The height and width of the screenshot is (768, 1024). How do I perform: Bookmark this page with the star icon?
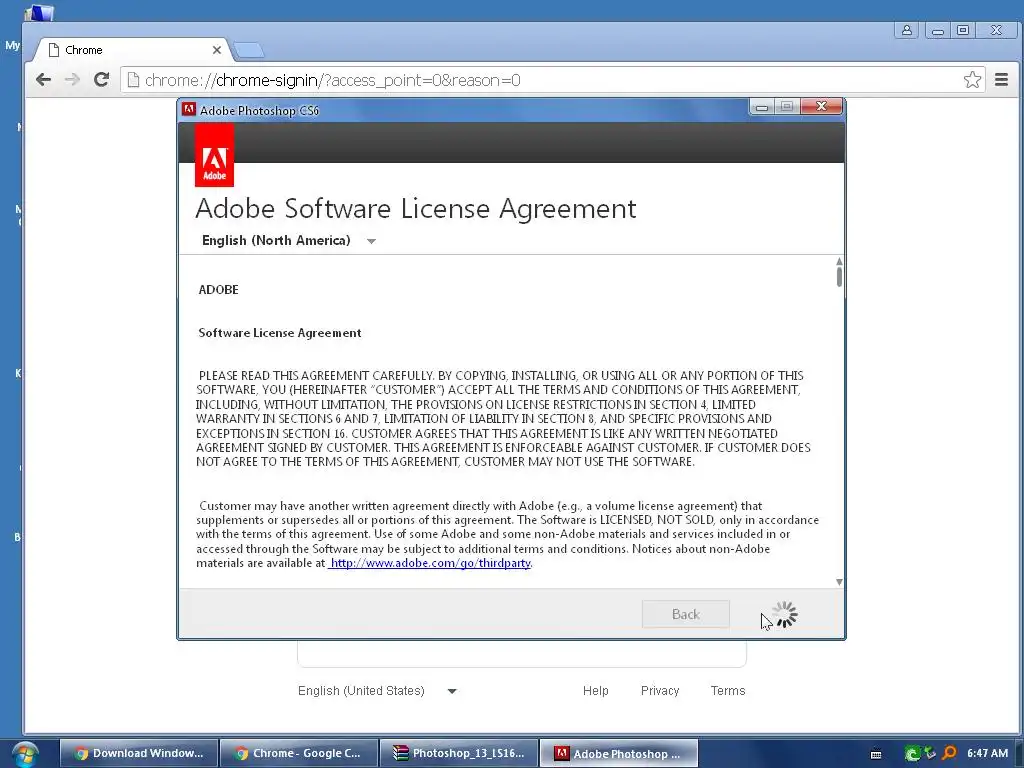pyautogui.click(x=972, y=80)
